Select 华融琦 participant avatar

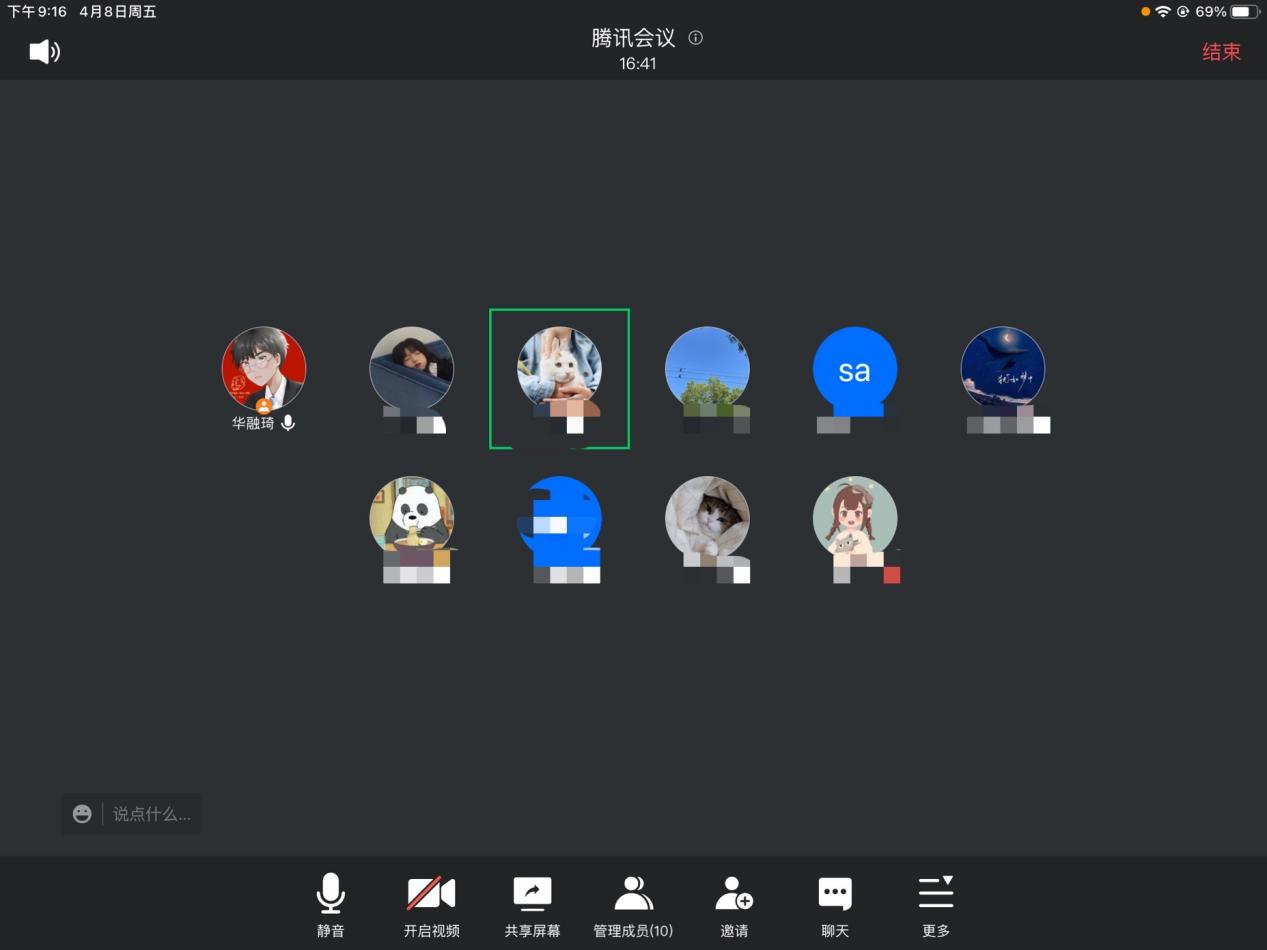(x=264, y=369)
